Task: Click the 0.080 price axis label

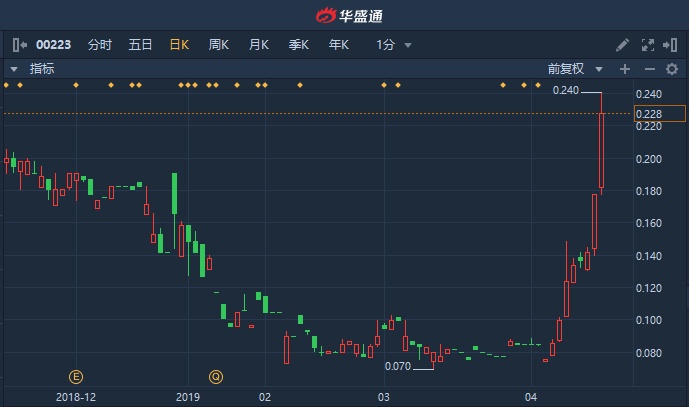Action: click(649, 353)
